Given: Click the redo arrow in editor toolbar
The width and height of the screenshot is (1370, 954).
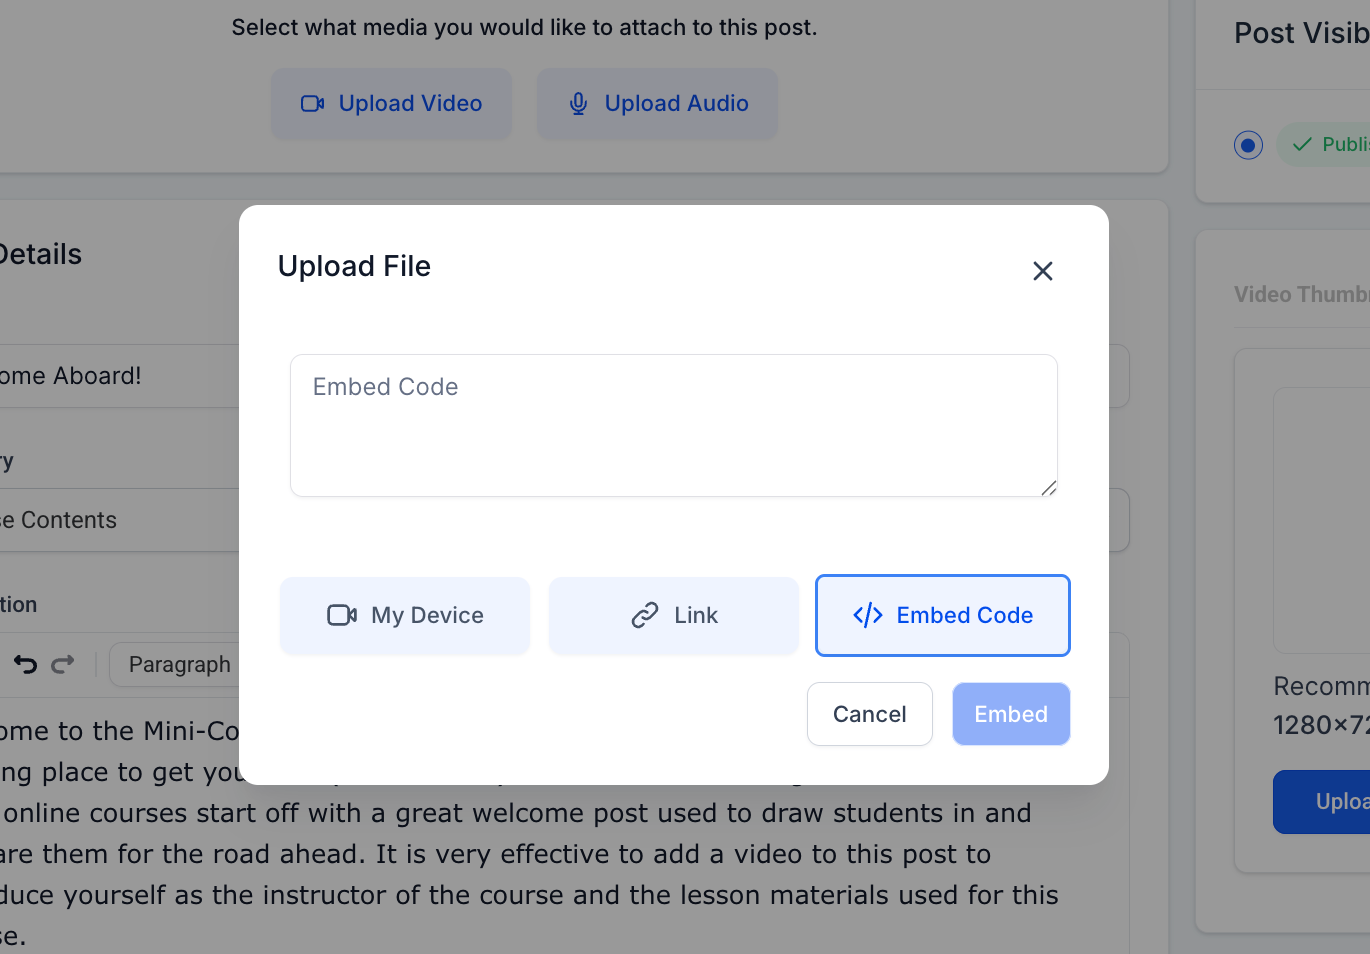Looking at the screenshot, I should point(63,664).
